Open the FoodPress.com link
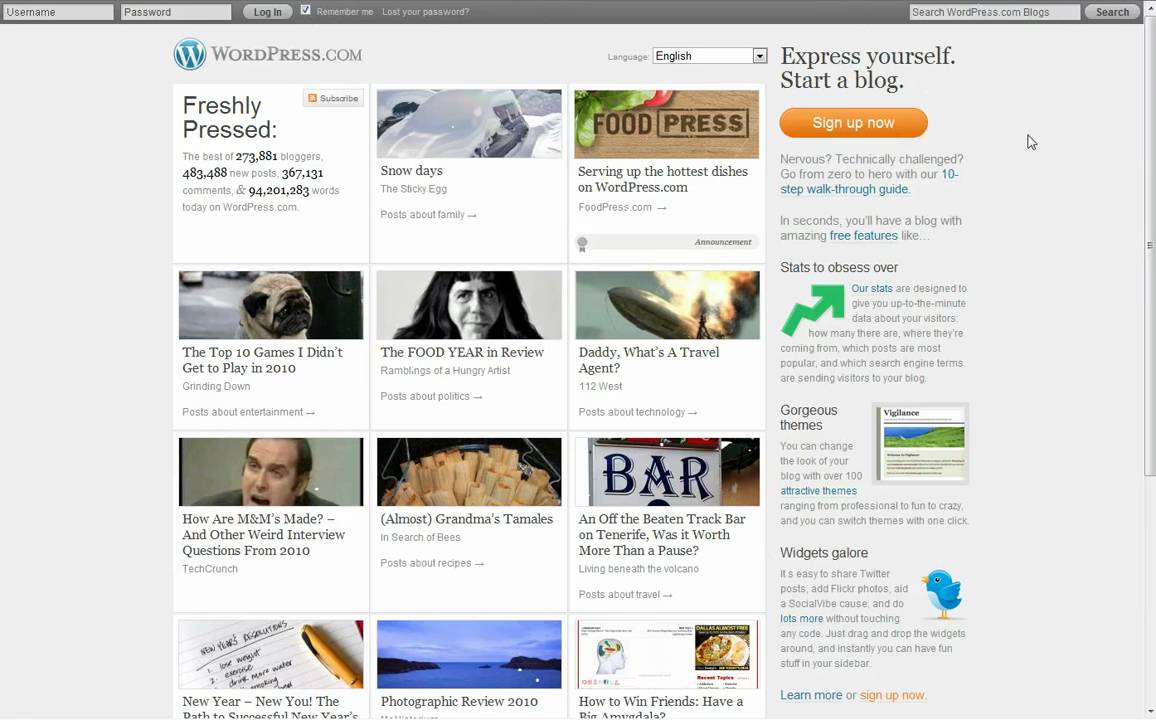Image resolution: width=1156 pixels, height=720 pixels. click(x=622, y=208)
